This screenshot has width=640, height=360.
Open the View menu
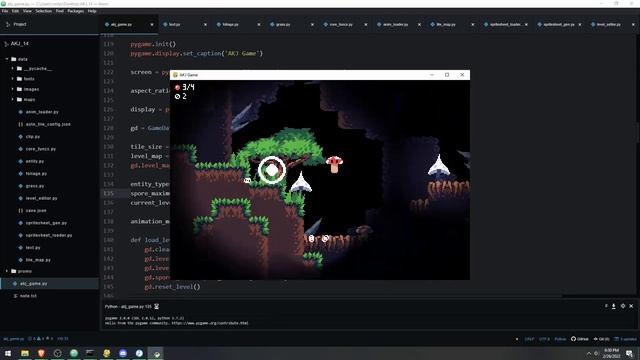(x=27, y=11)
